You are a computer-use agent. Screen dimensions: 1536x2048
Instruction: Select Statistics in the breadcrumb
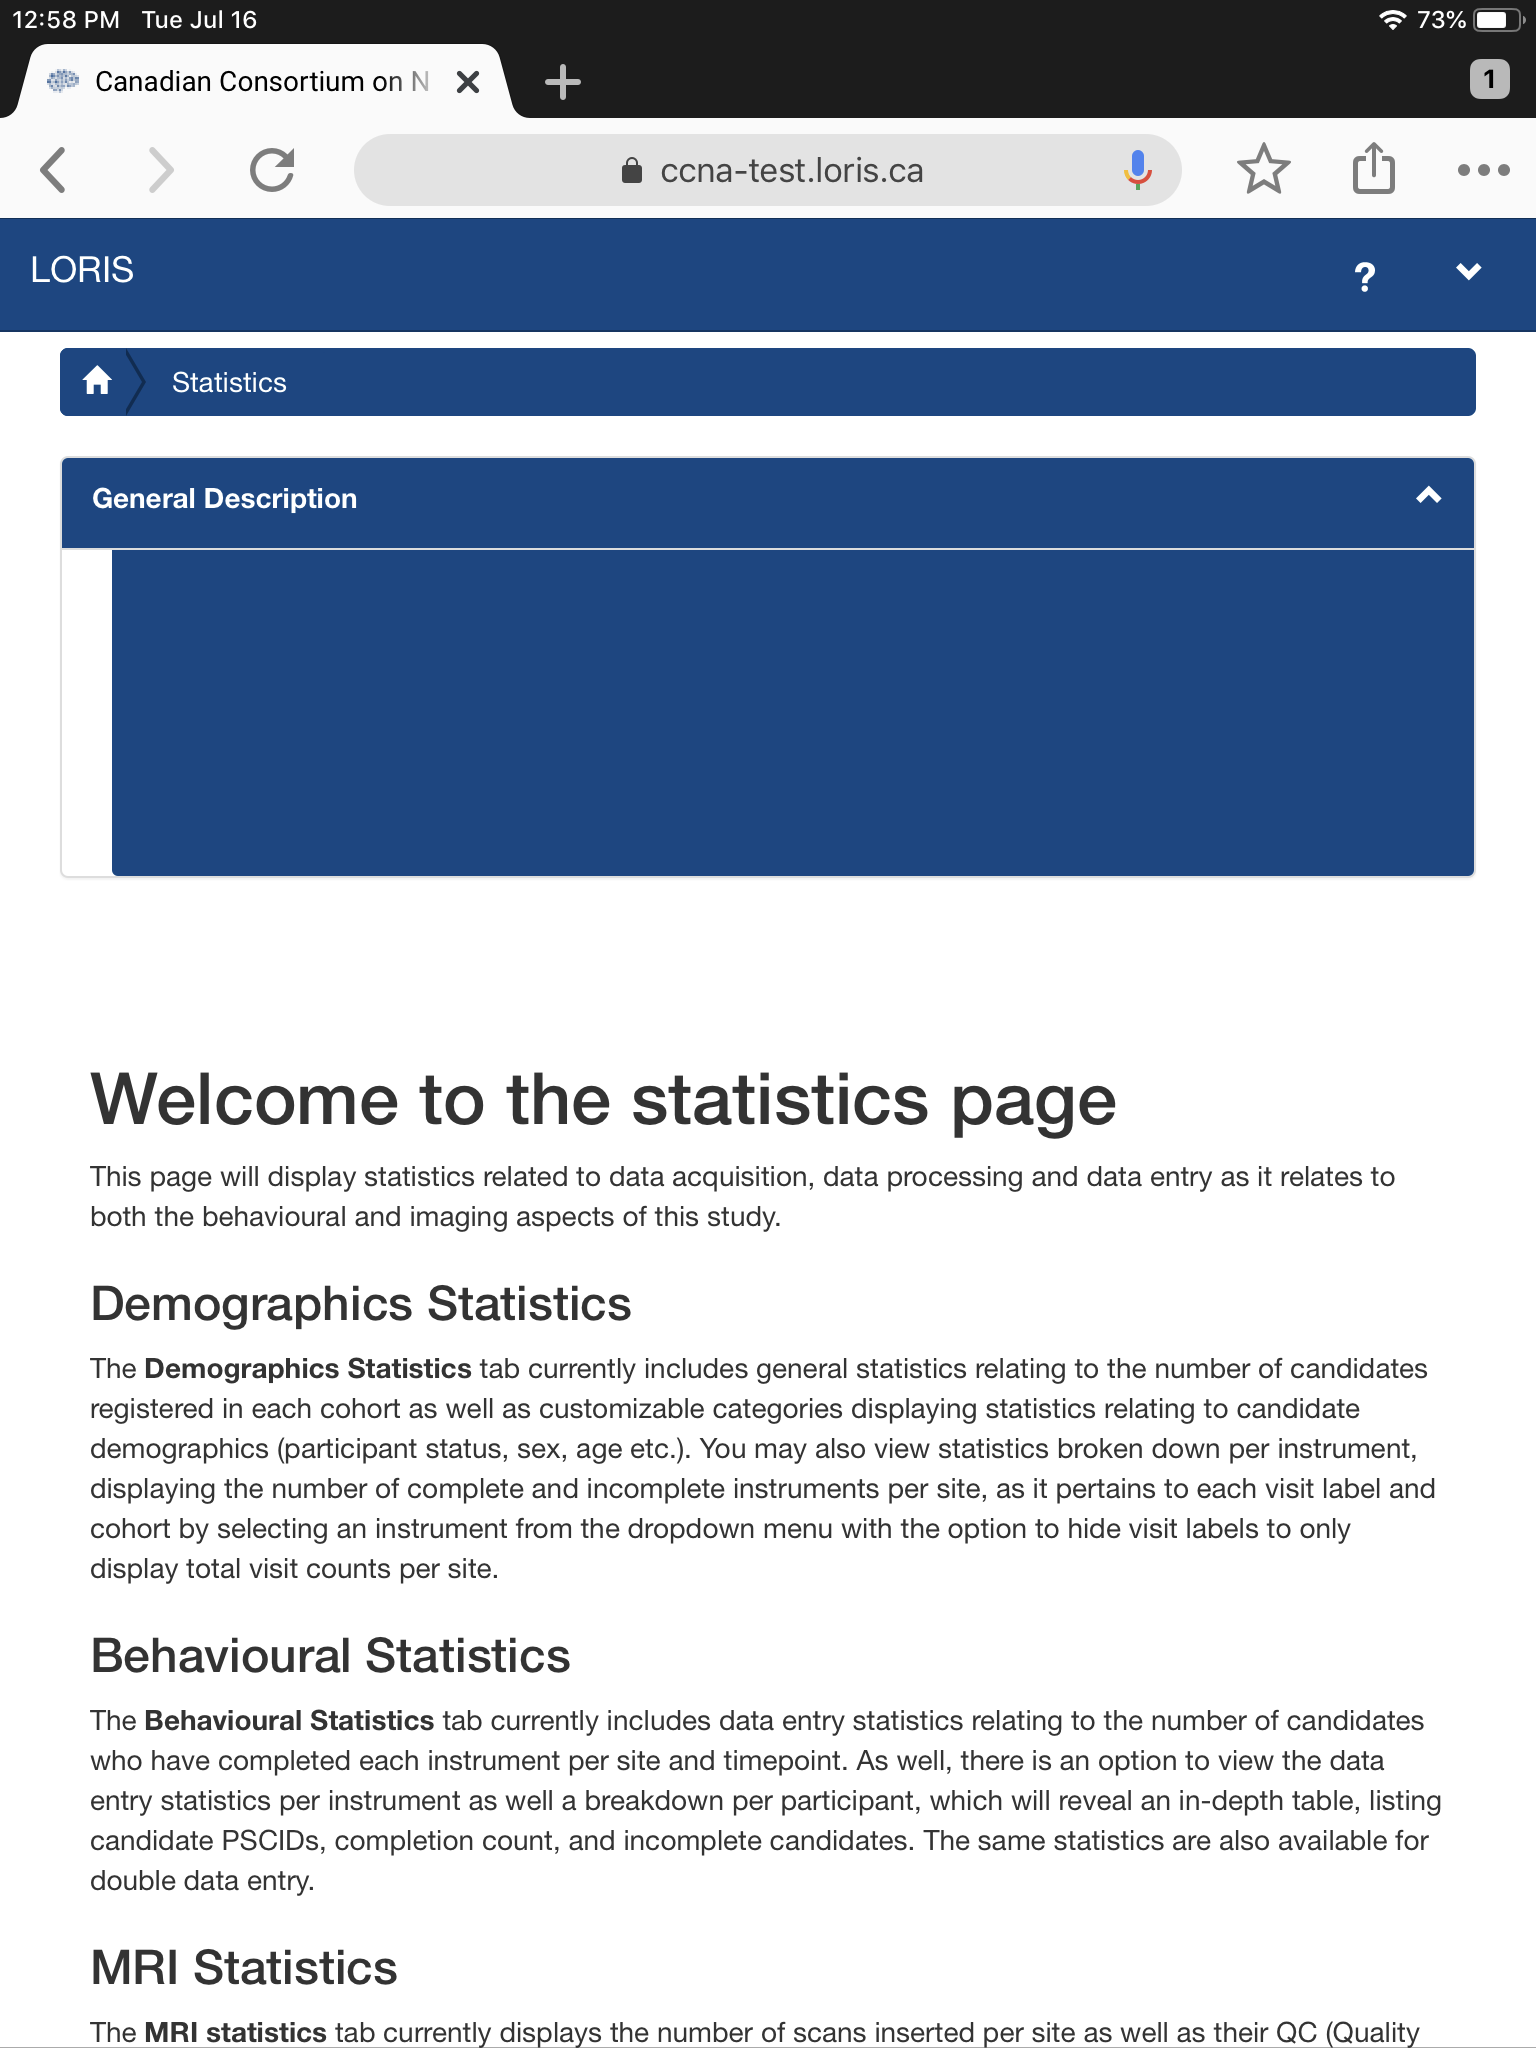pos(228,381)
